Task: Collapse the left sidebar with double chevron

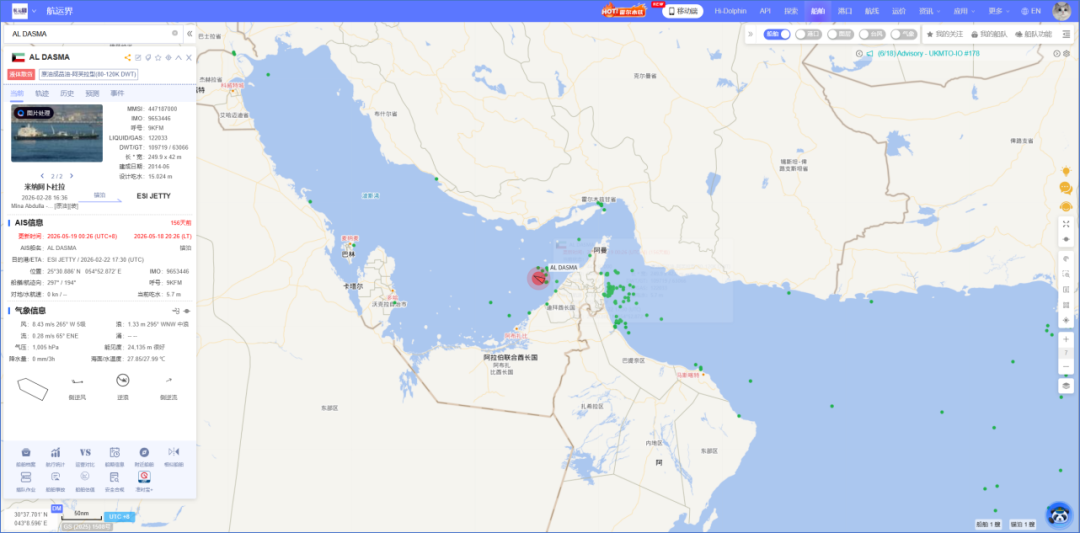Action: [x=189, y=33]
